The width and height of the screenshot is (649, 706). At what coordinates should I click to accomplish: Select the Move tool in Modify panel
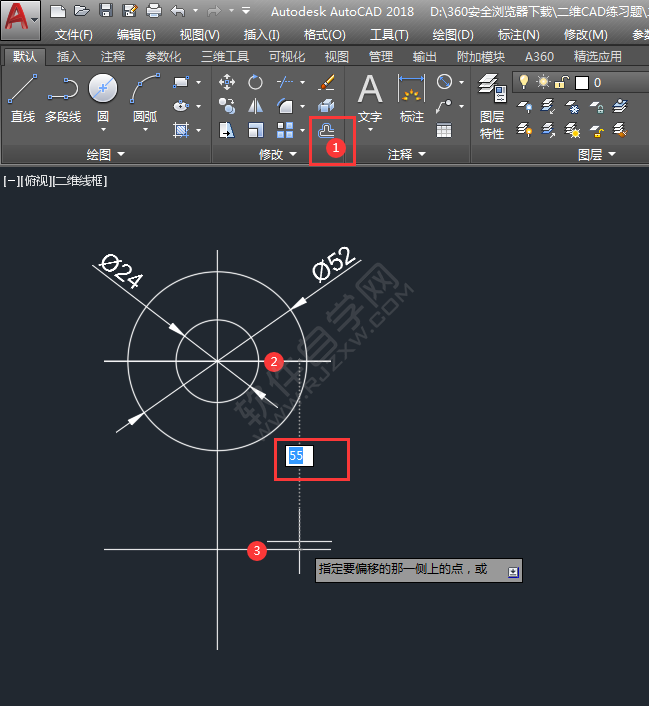[227, 82]
